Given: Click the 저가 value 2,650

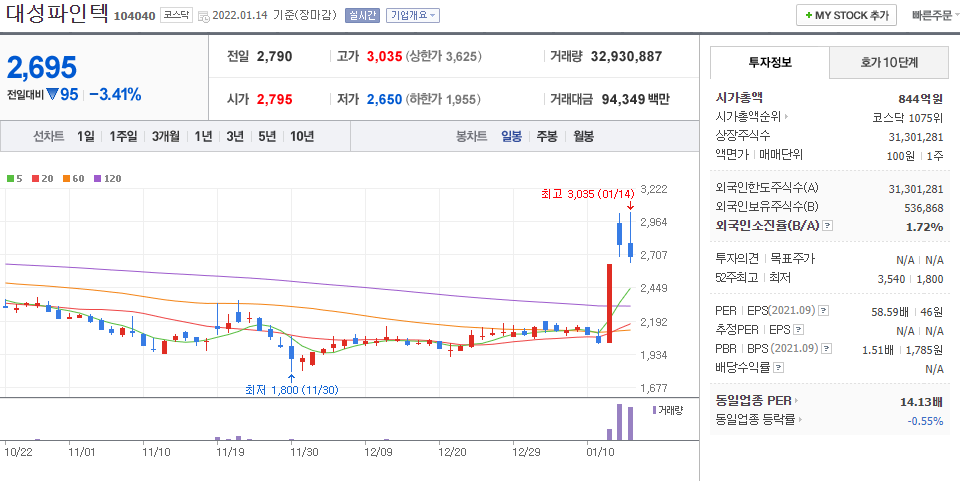Looking at the screenshot, I should tap(384, 99).
